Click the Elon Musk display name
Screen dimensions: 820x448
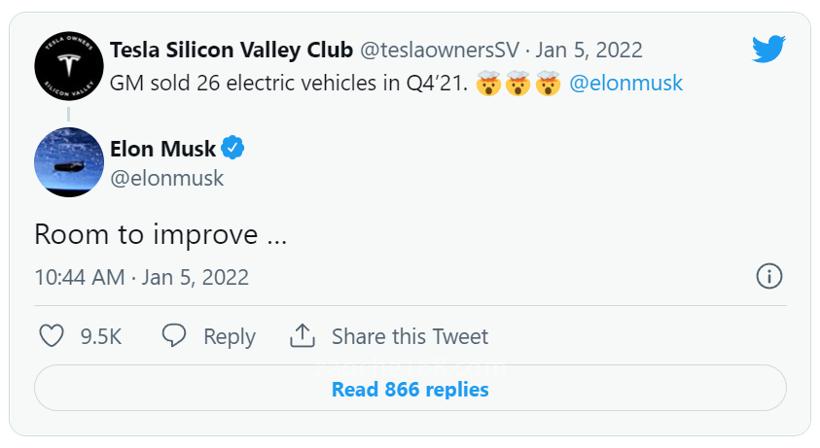(163, 149)
